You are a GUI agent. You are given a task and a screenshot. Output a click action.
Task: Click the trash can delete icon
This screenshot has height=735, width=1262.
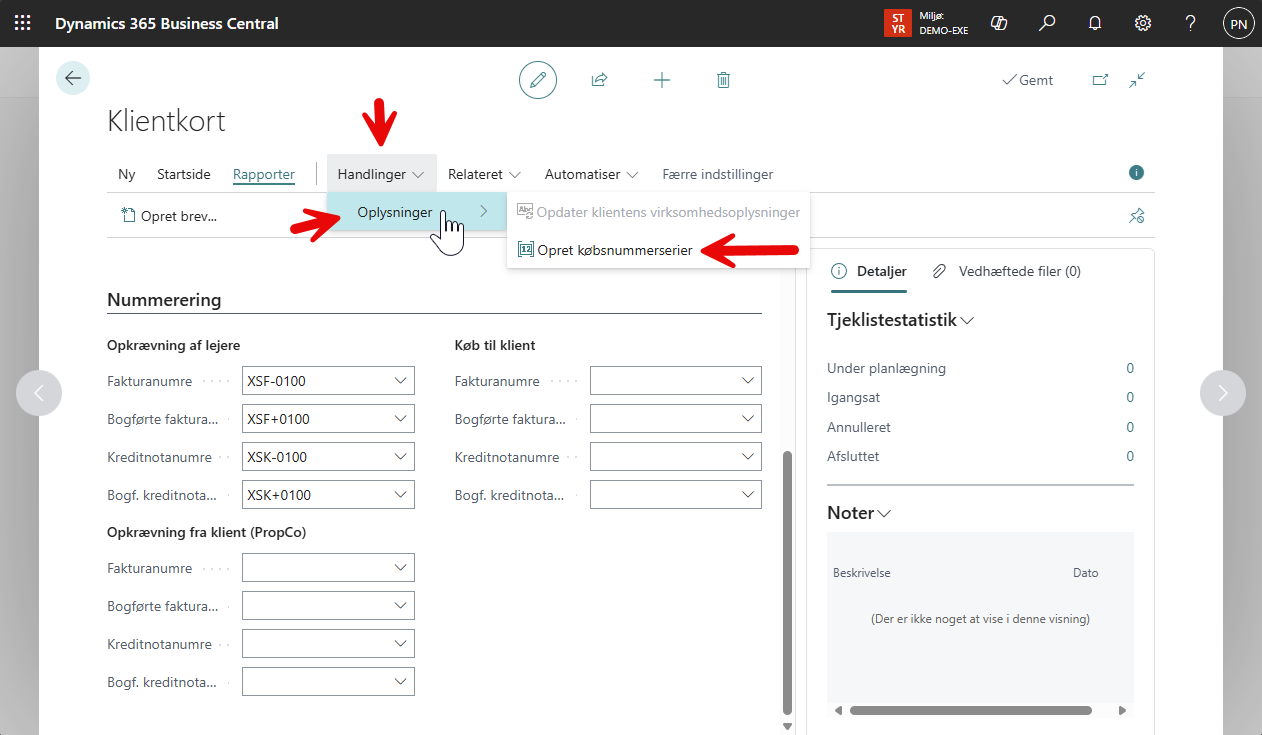[724, 80]
